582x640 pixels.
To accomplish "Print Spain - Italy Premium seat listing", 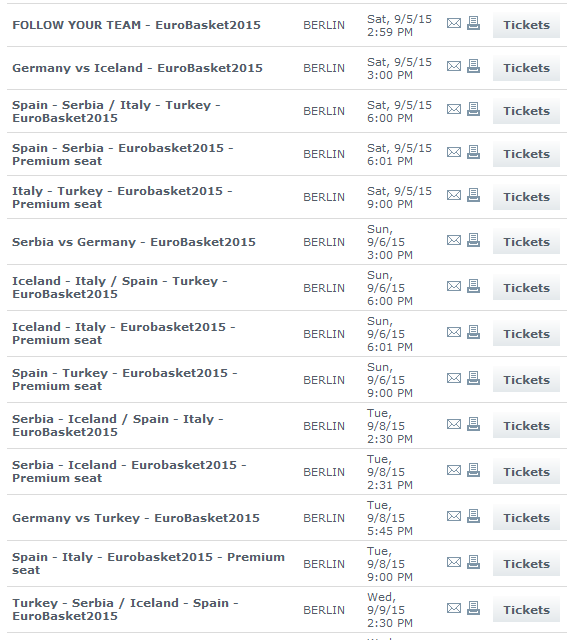I will pyautogui.click(x=473, y=562).
